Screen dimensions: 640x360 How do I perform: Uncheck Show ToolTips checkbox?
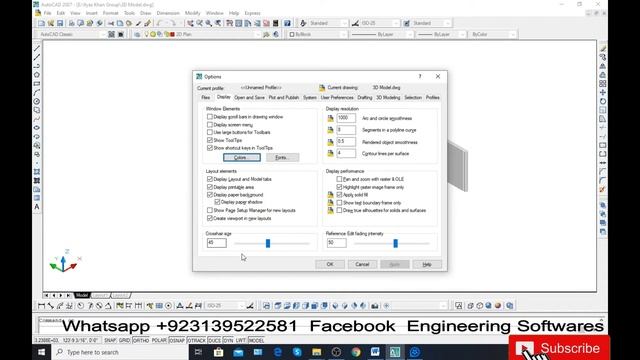tap(210, 140)
